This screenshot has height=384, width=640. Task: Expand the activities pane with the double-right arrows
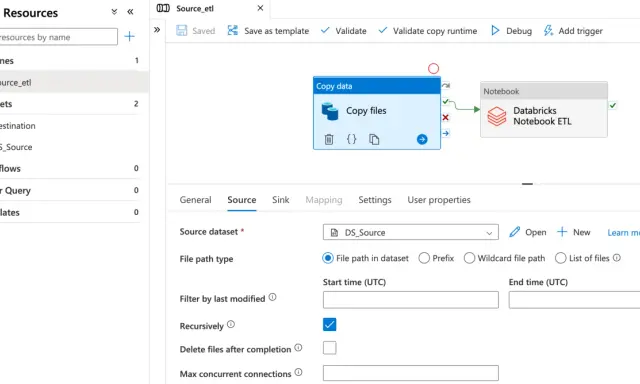point(157,30)
